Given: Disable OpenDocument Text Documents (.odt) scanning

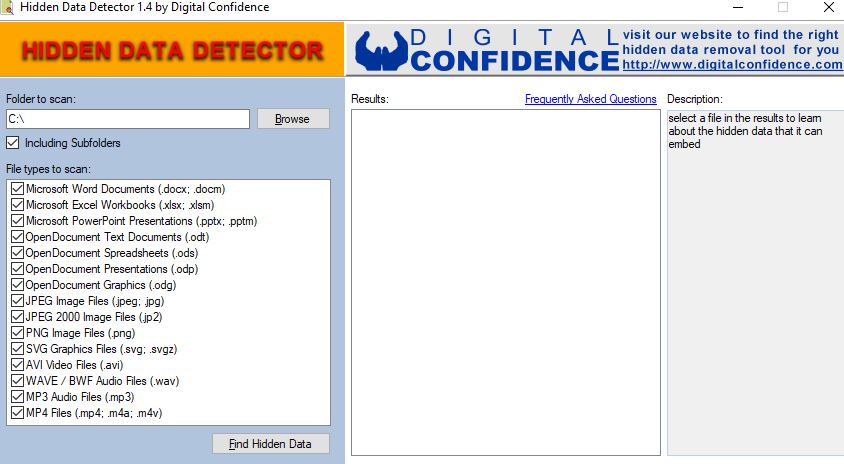Looking at the screenshot, I should pos(17,237).
